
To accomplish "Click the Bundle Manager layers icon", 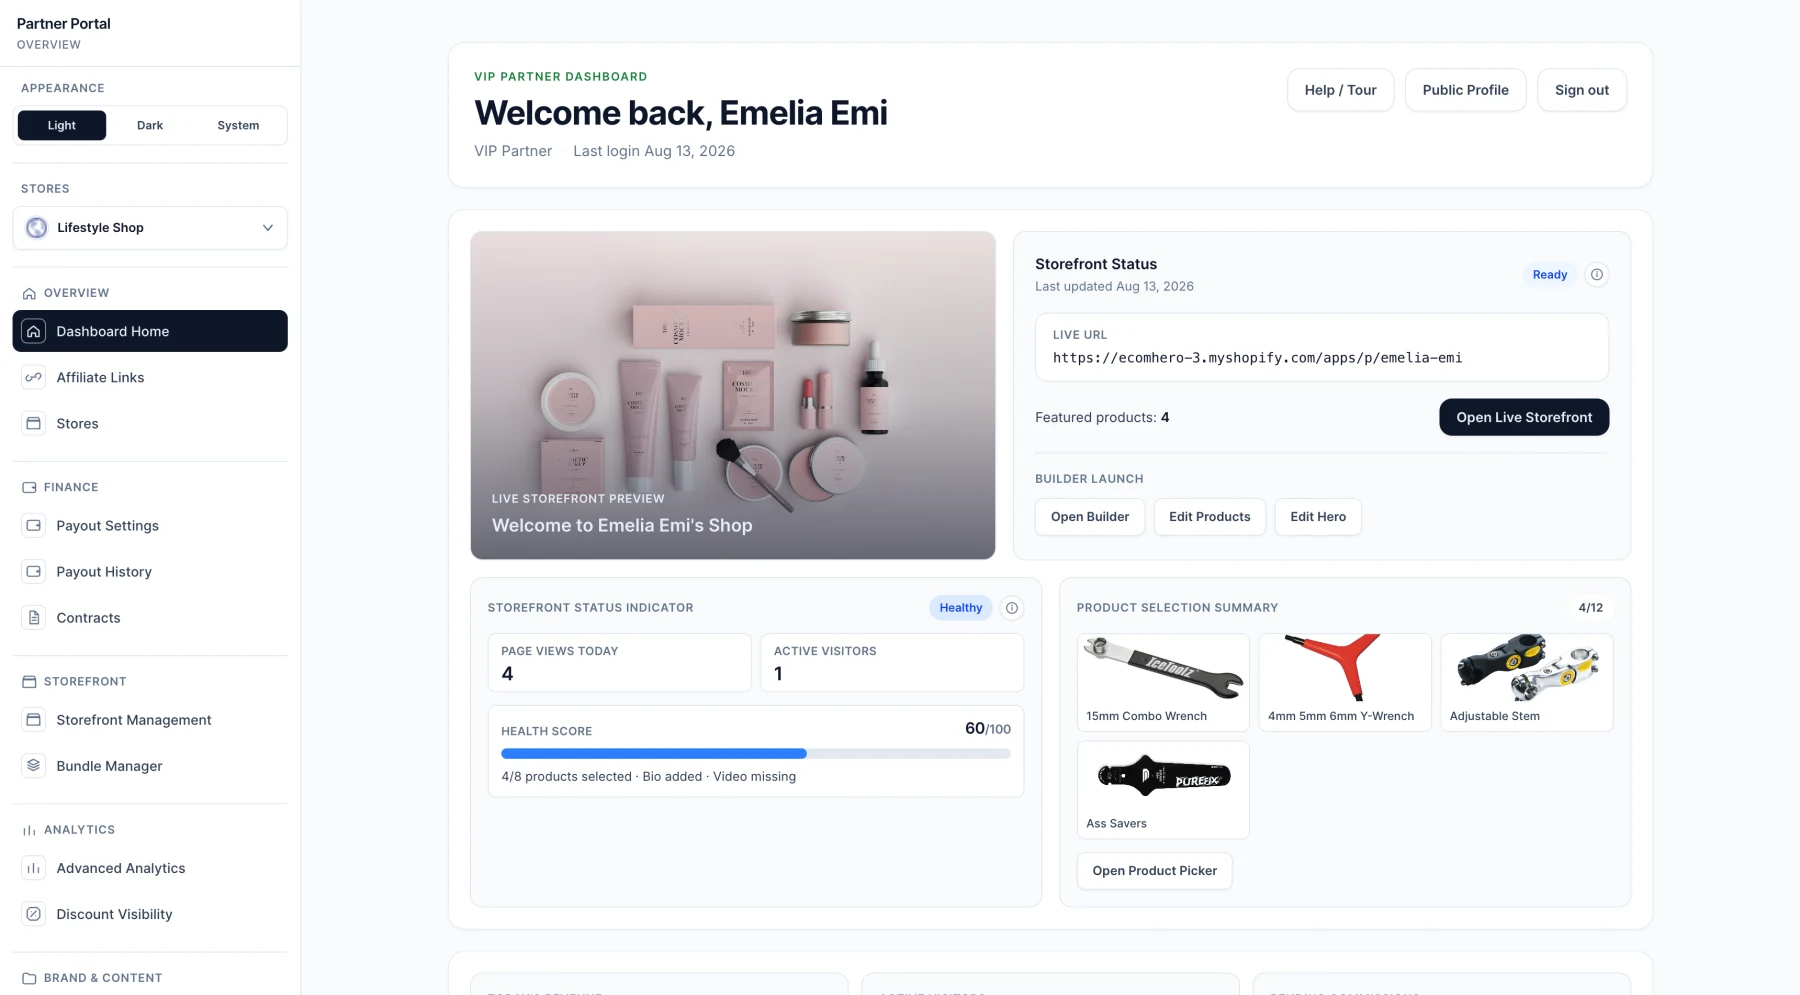I will 34,765.
